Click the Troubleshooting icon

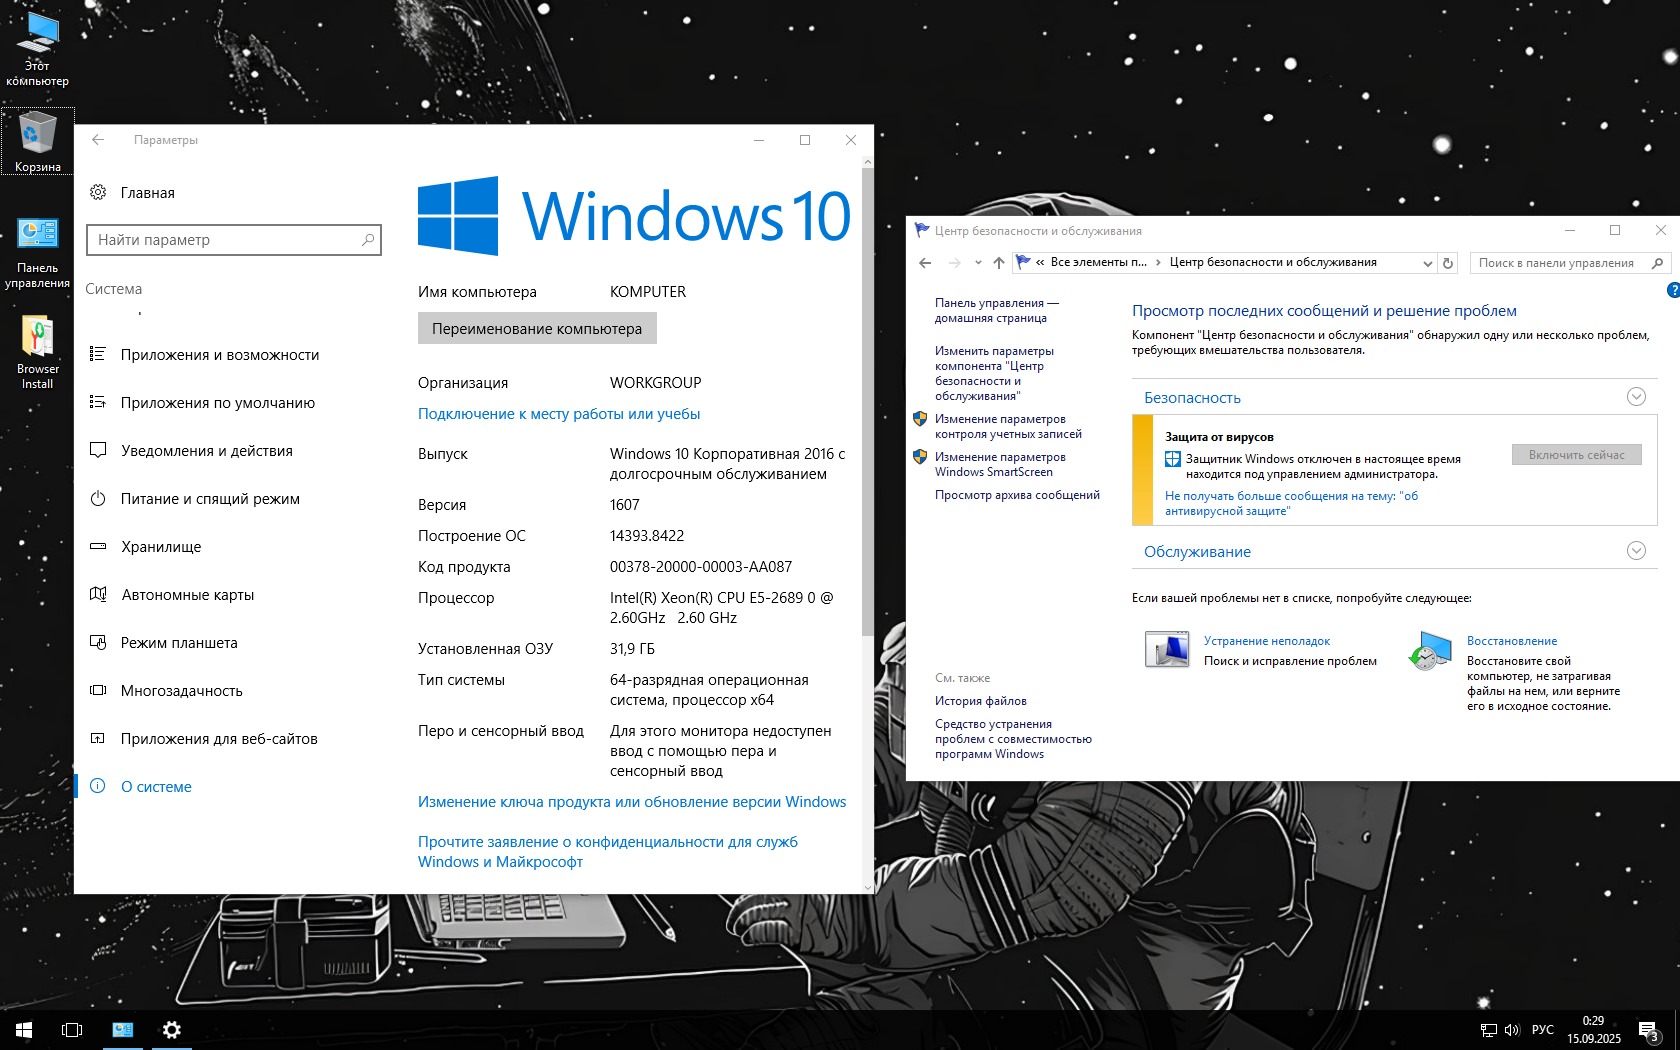[x=1166, y=650]
